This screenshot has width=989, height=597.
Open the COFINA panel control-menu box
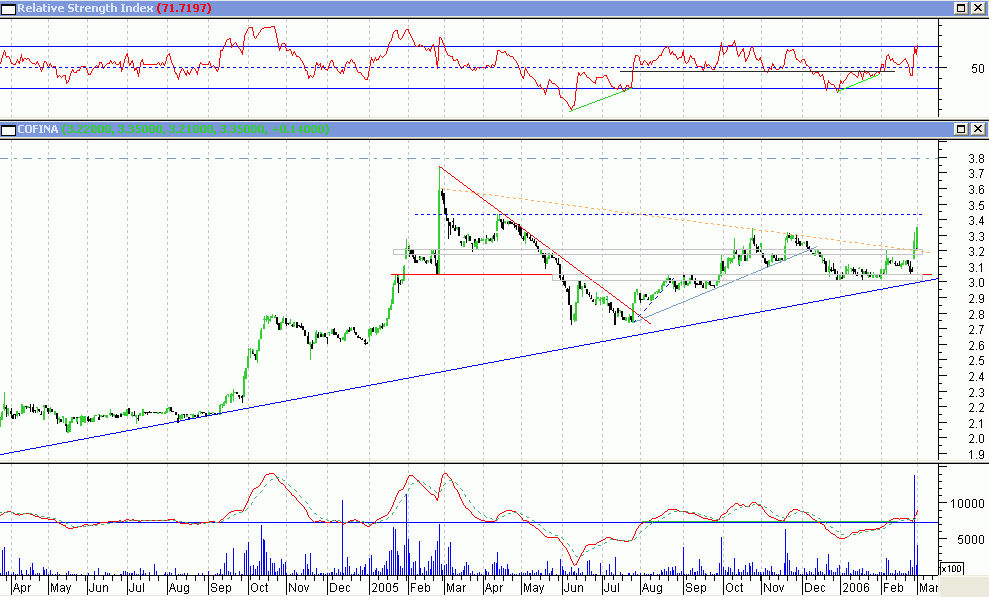[7, 129]
